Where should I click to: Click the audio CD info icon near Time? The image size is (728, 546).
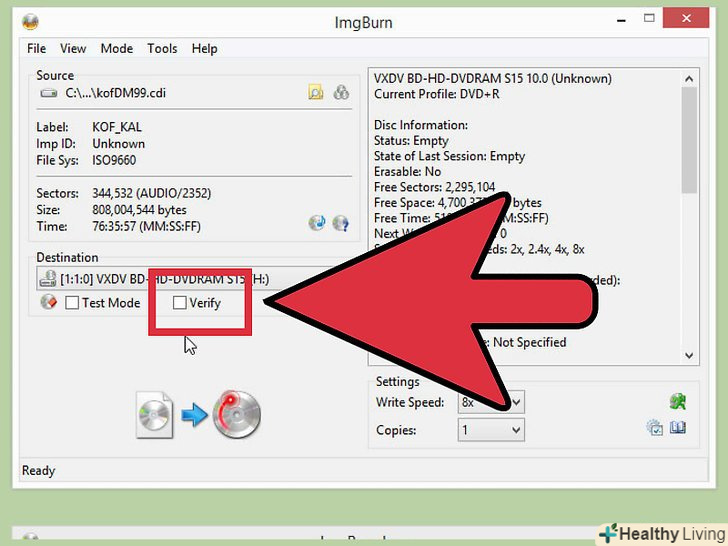point(317,223)
